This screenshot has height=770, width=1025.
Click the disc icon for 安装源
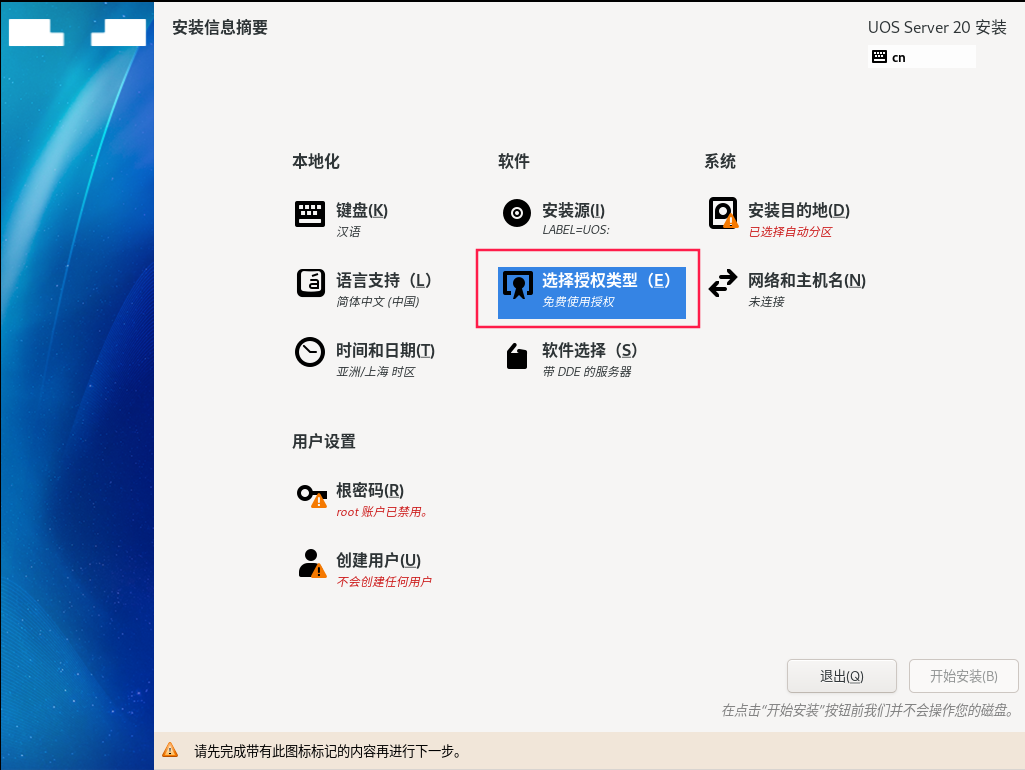[516, 213]
